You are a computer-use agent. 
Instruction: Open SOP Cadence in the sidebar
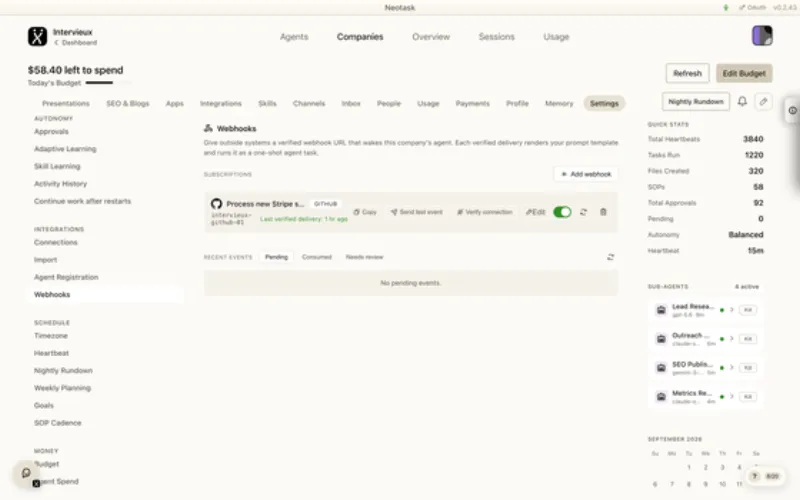click(x=58, y=423)
